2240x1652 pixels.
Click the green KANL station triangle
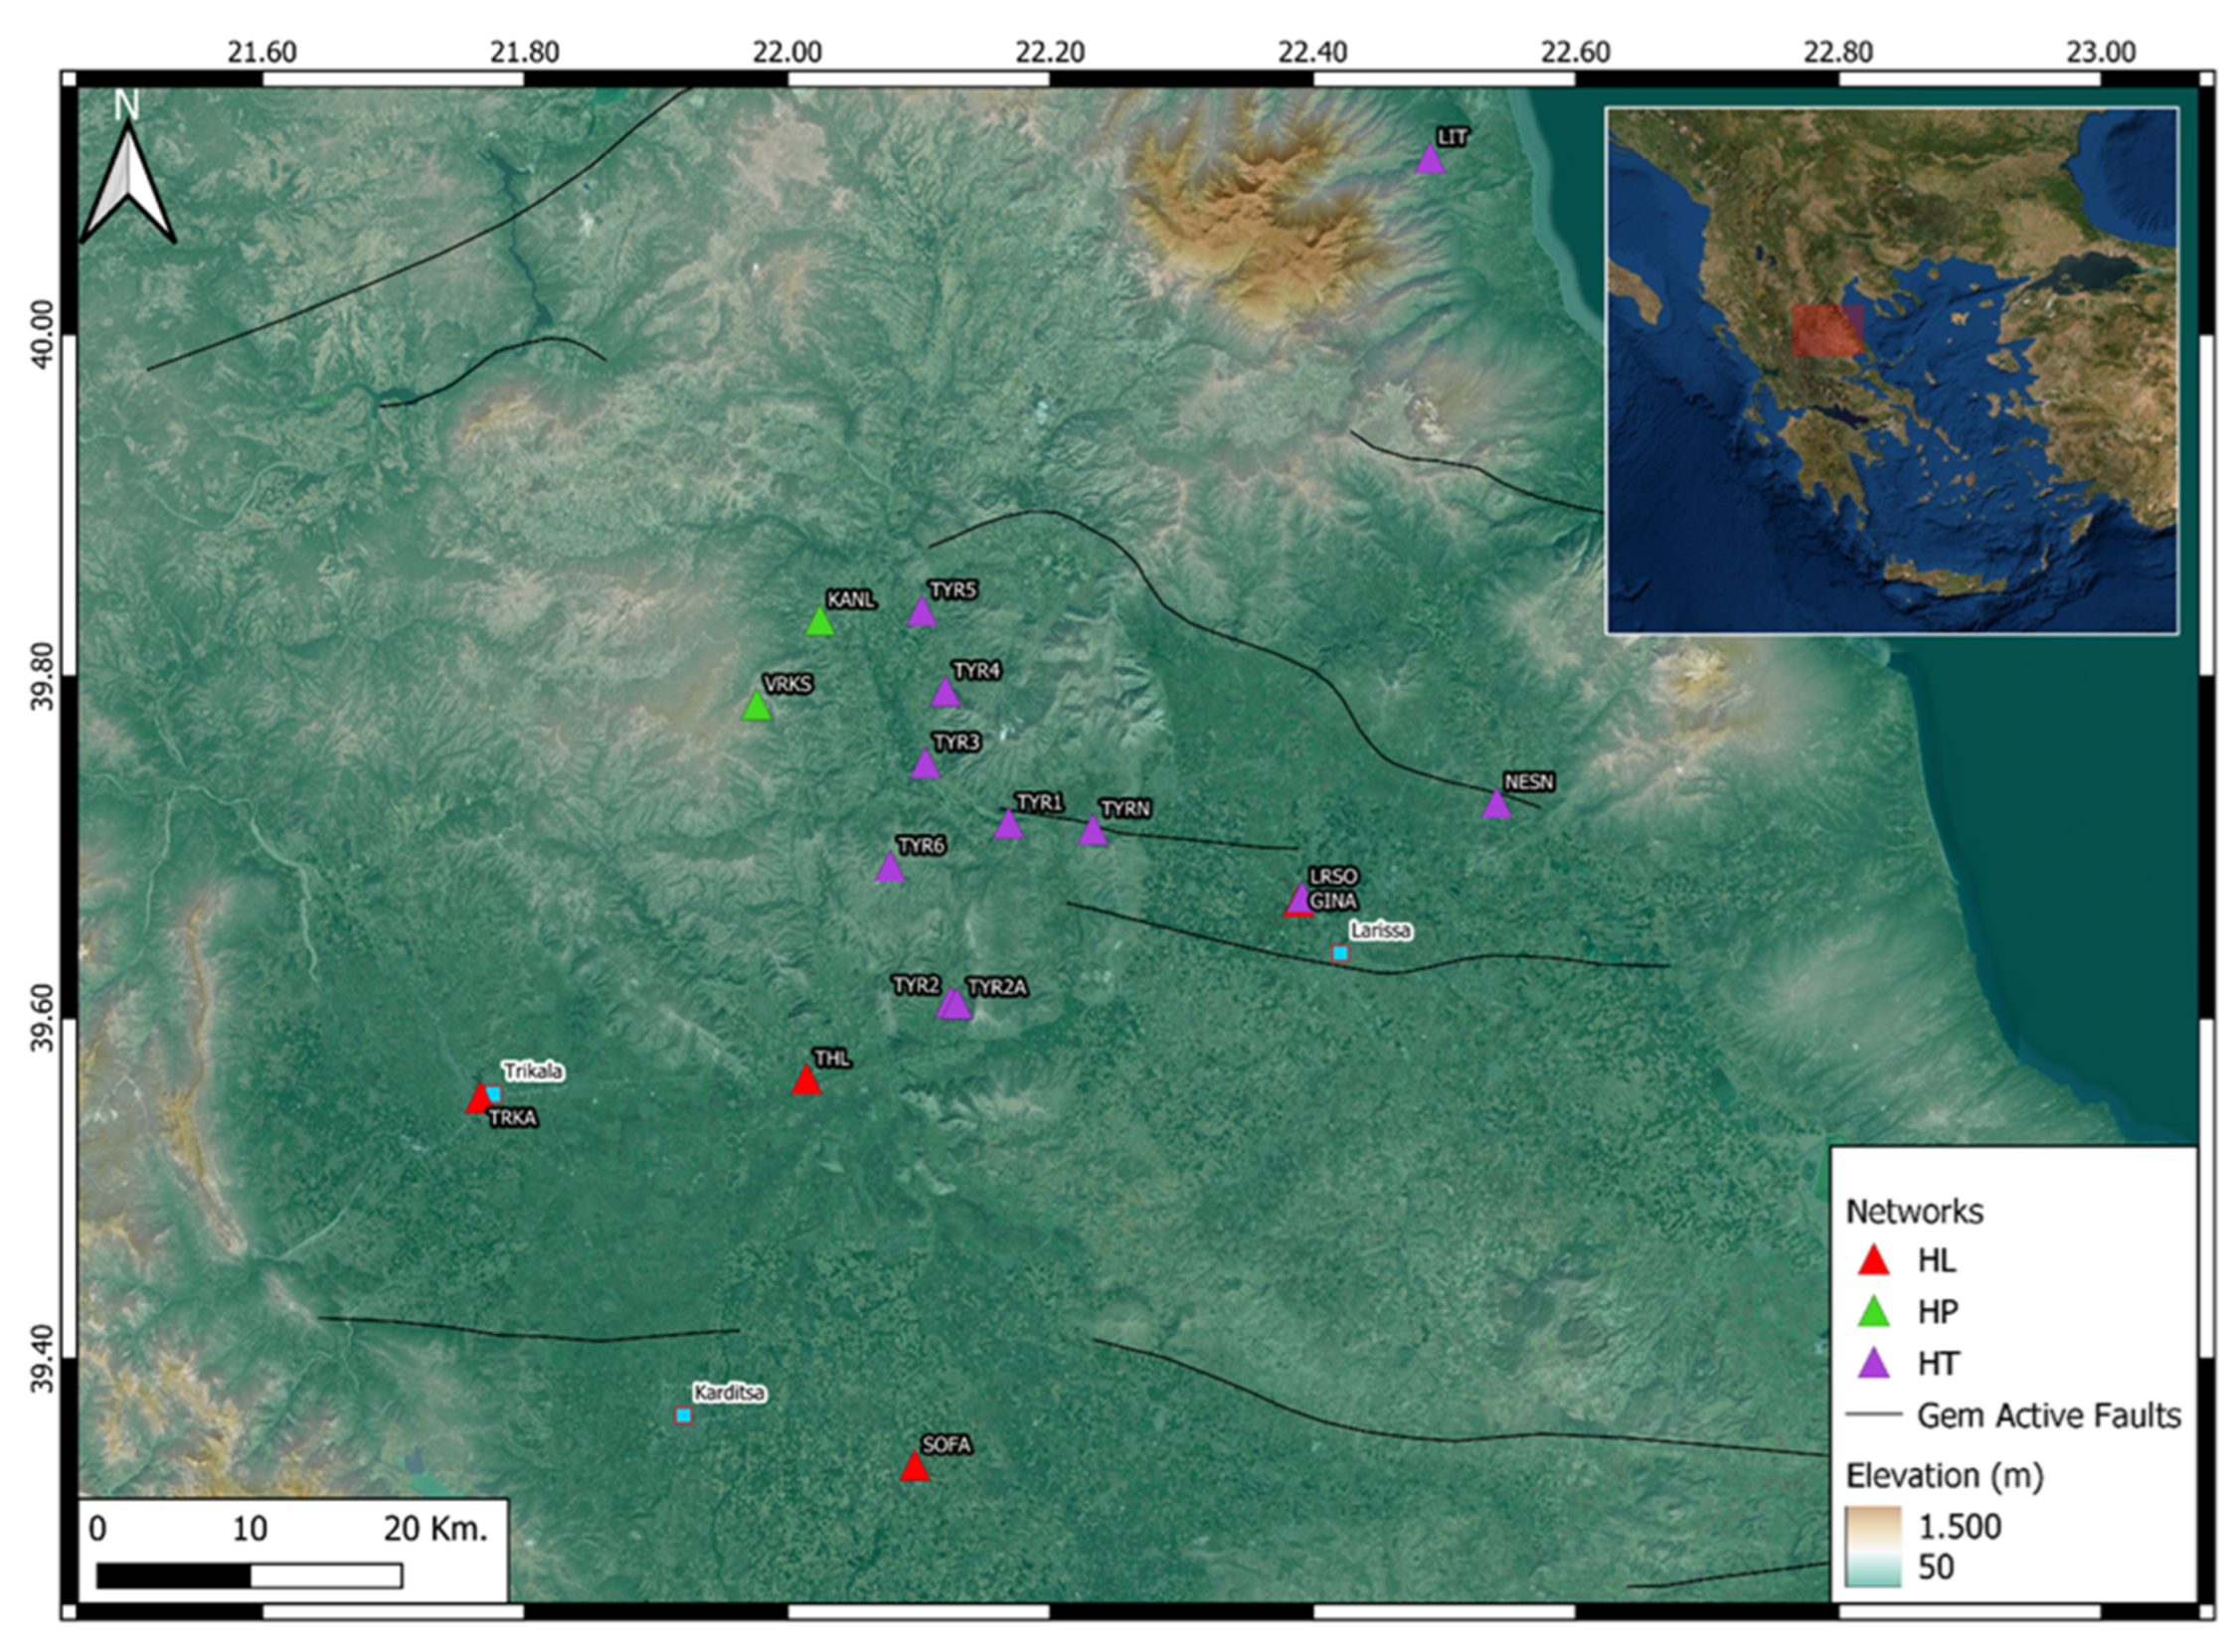pos(820,623)
